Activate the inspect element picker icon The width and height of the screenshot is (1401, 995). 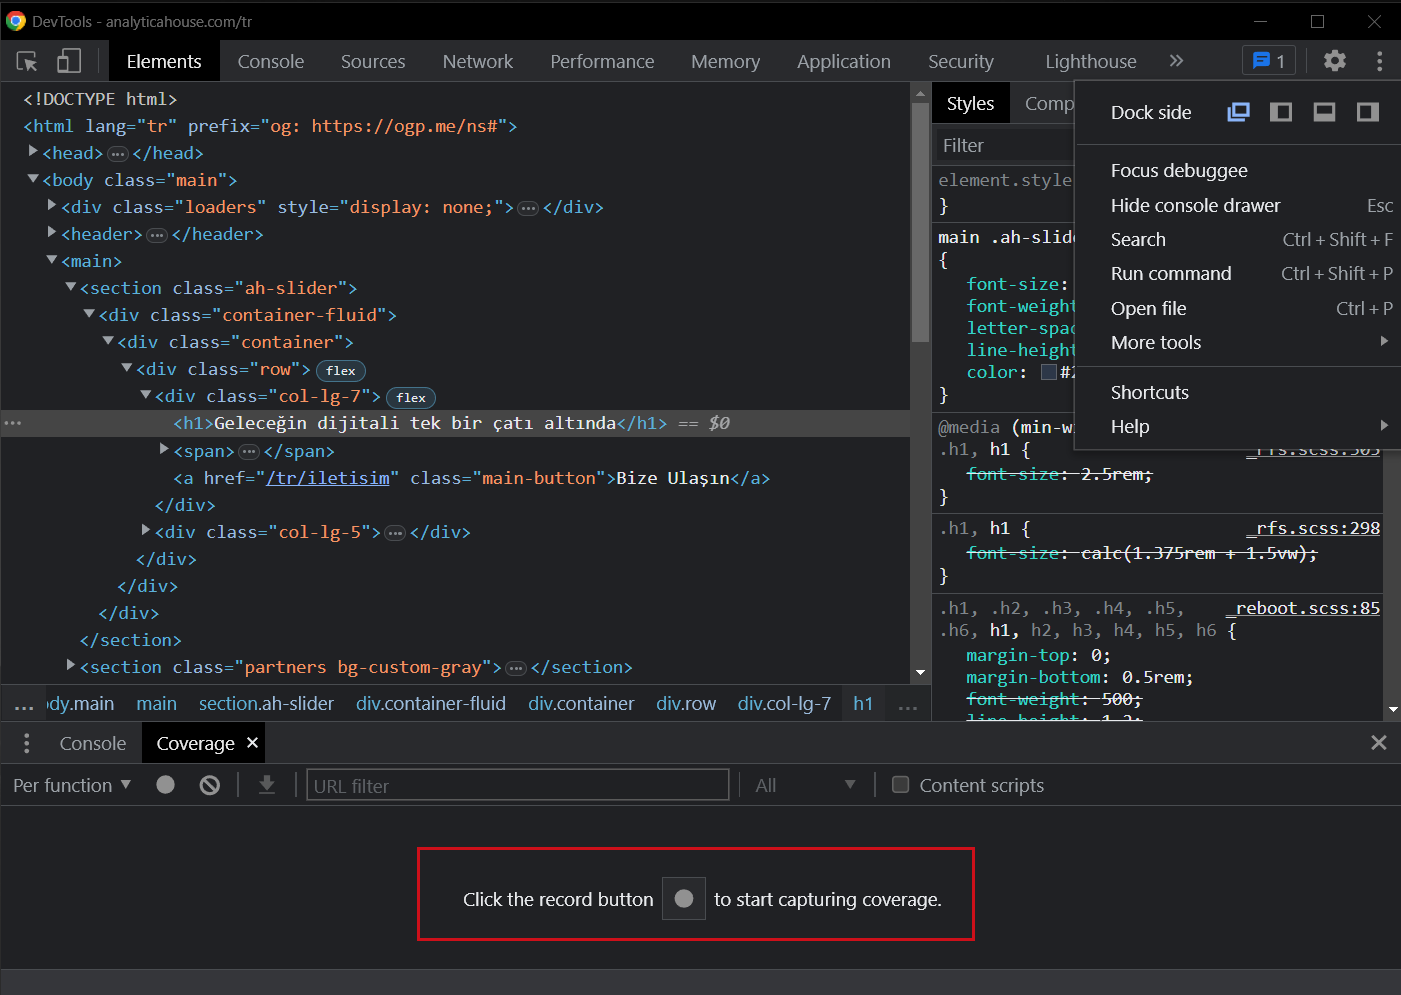[27, 61]
